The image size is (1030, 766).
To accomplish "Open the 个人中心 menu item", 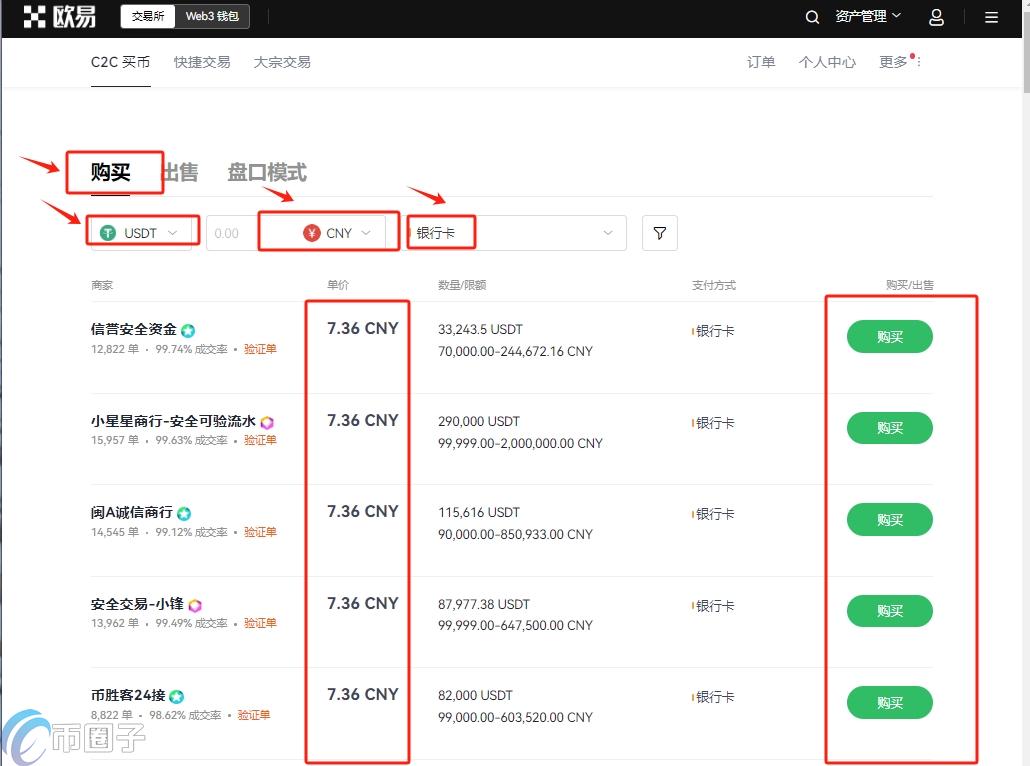I will 827,62.
